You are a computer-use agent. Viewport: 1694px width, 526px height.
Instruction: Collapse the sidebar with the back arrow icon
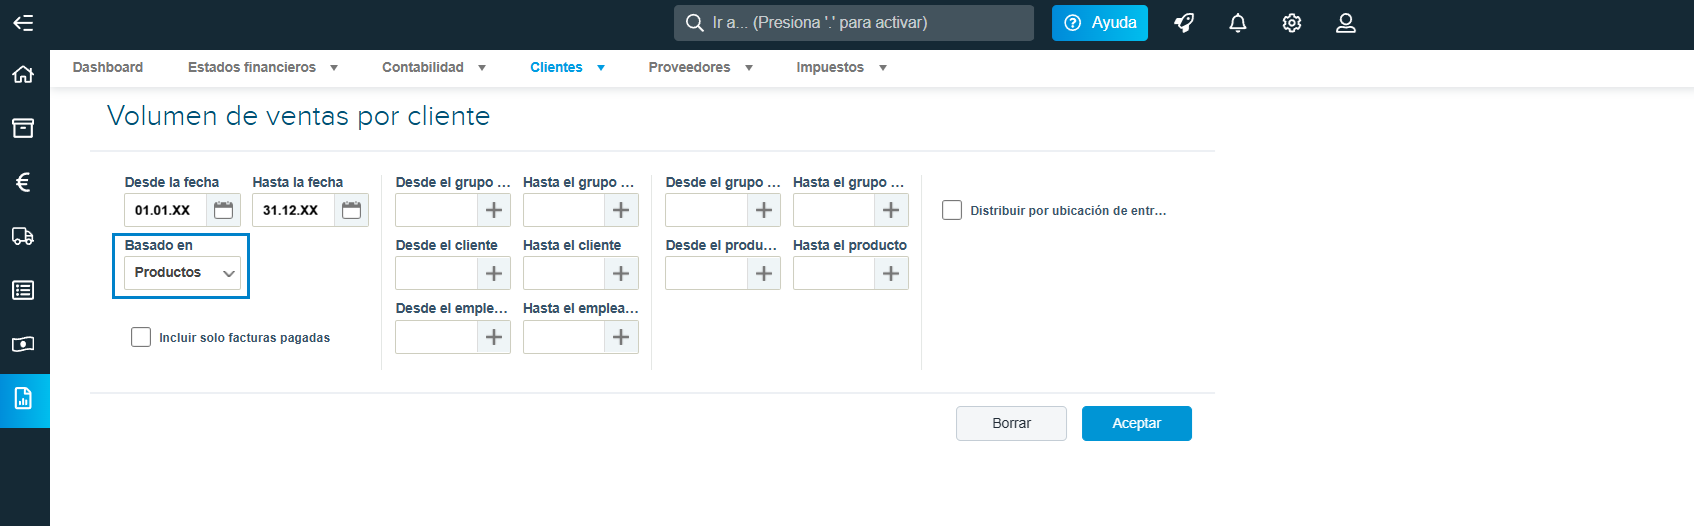(x=23, y=23)
